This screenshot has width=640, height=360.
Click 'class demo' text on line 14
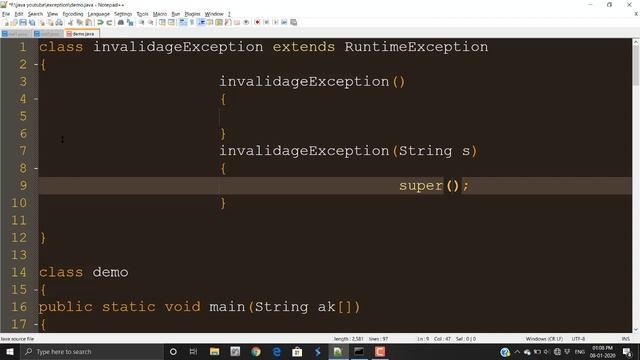[84, 272]
